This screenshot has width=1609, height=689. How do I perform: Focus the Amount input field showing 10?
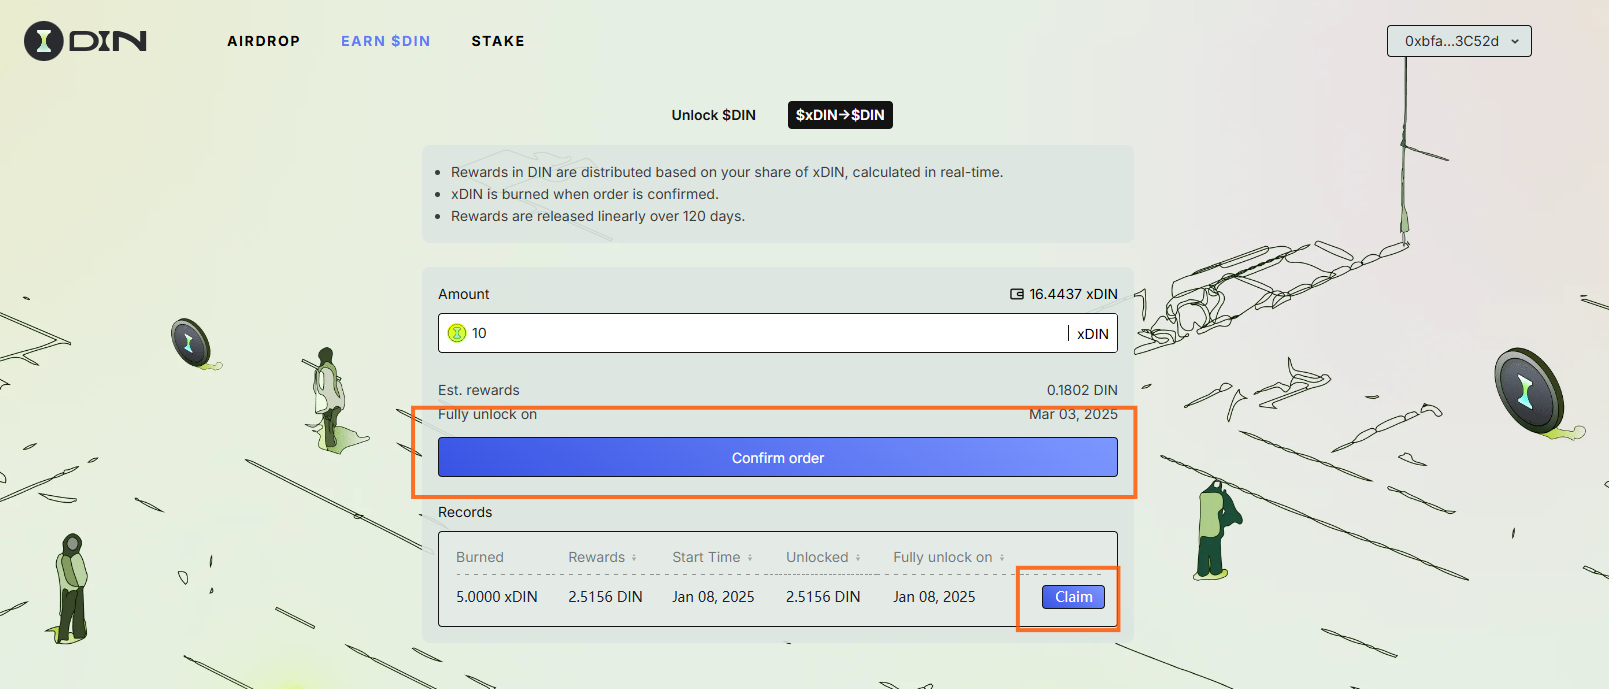[760, 333]
